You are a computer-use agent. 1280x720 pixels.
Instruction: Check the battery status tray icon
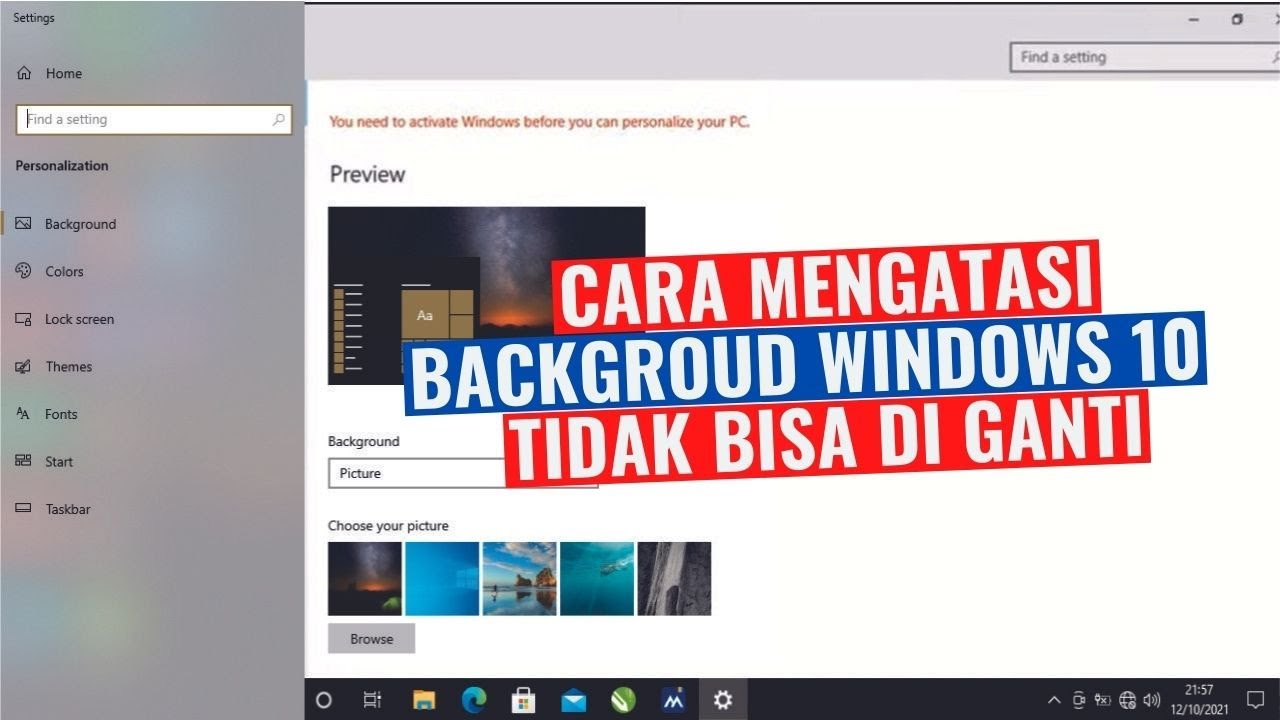1103,700
